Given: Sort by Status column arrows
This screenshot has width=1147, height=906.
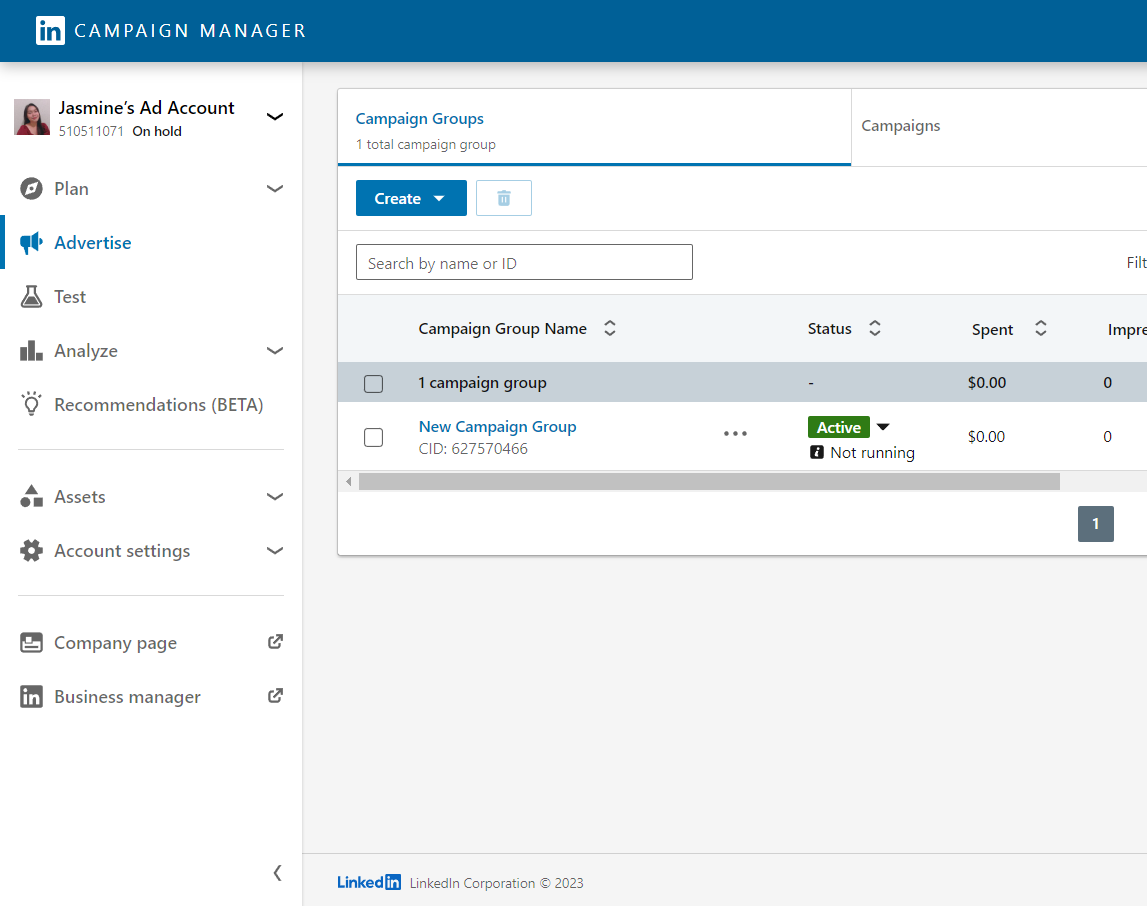Looking at the screenshot, I should tap(874, 328).
